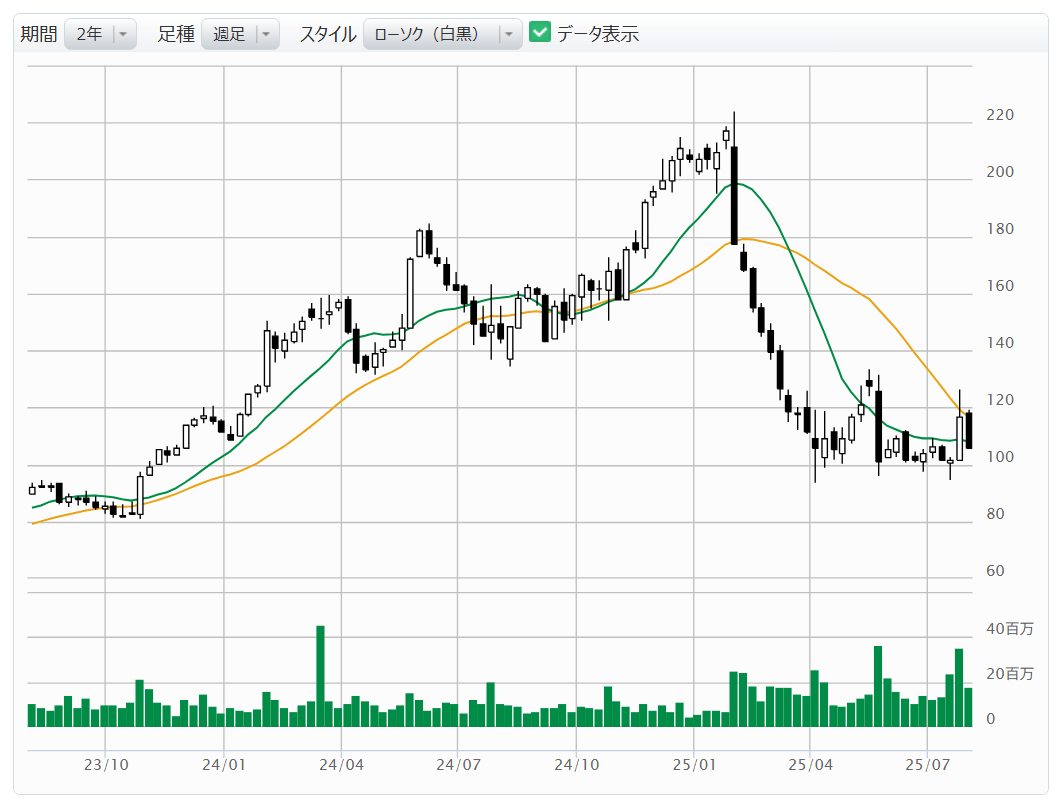Image resolution: width=1060 pixels, height=807 pixels.
Task: Click the 40百万 volume axis label
Action: pyautogui.click(x=1010, y=629)
